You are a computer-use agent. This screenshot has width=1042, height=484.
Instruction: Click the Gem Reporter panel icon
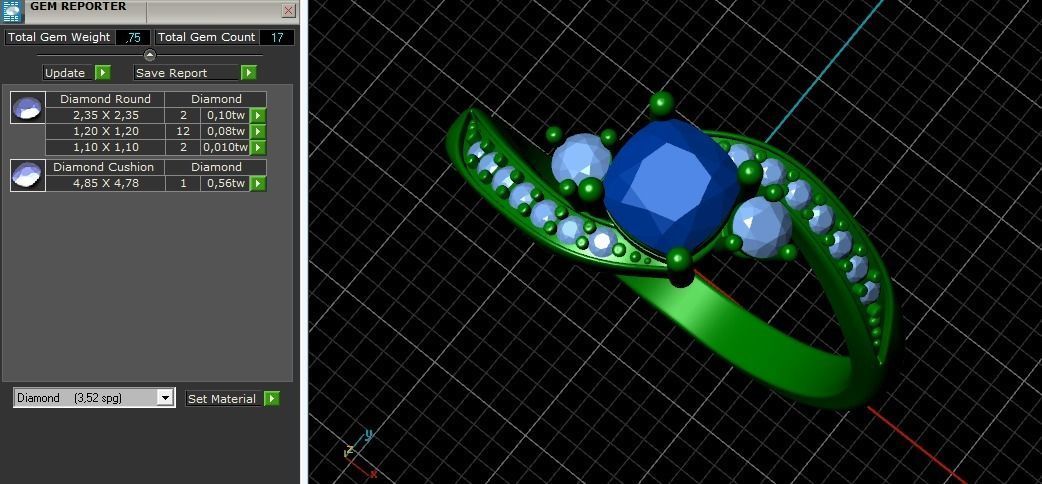click(x=11, y=11)
